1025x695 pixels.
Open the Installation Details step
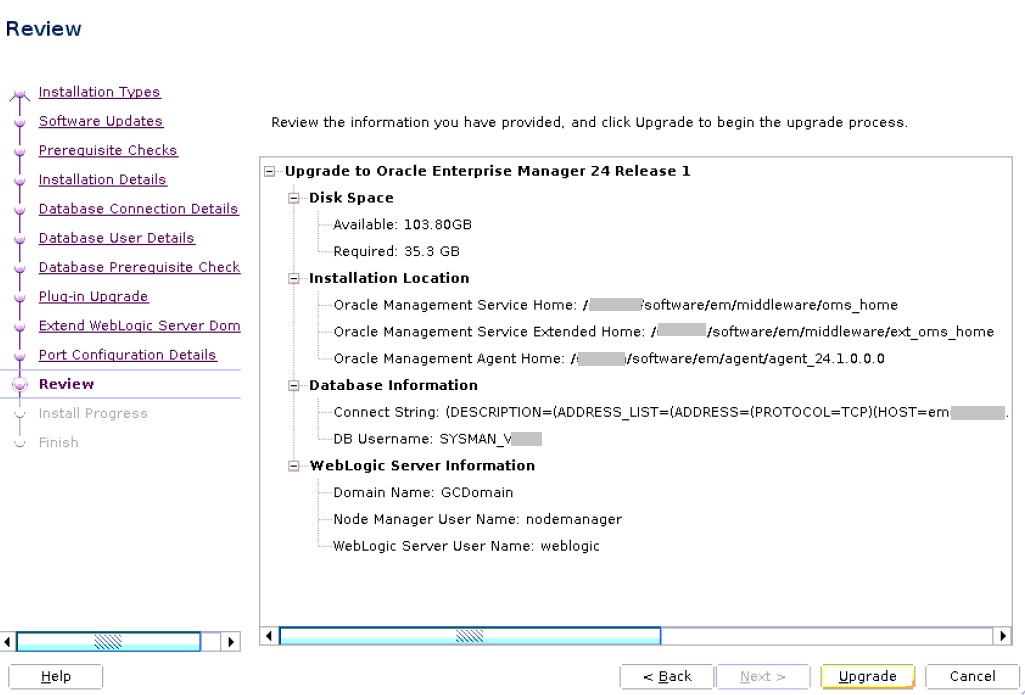tap(103, 180)
